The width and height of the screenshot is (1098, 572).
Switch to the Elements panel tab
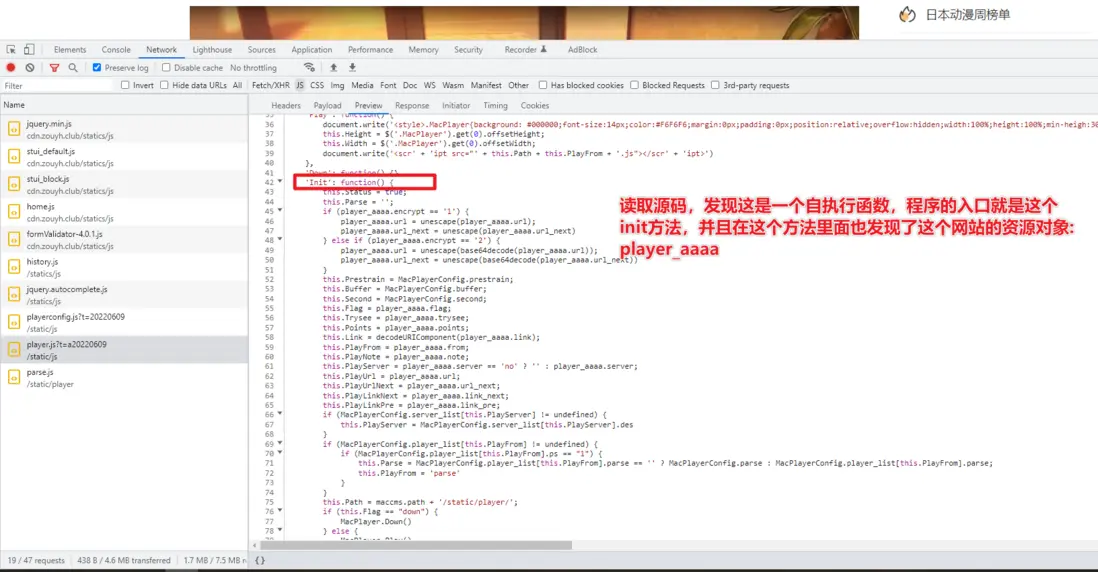pos(70,50)
